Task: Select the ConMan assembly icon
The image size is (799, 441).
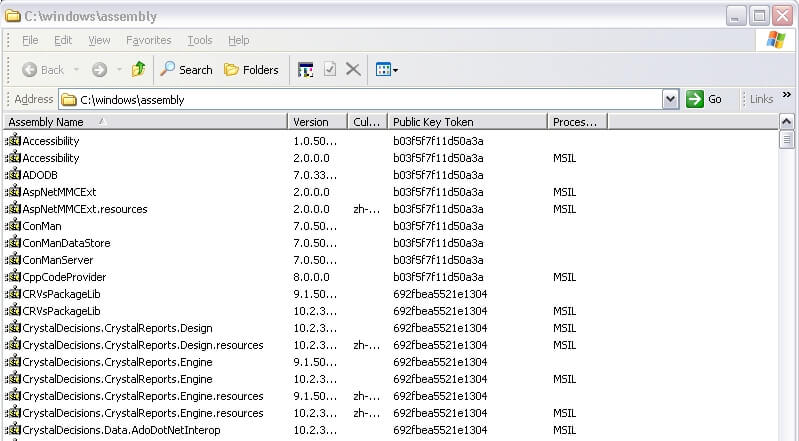Action: 13,225
